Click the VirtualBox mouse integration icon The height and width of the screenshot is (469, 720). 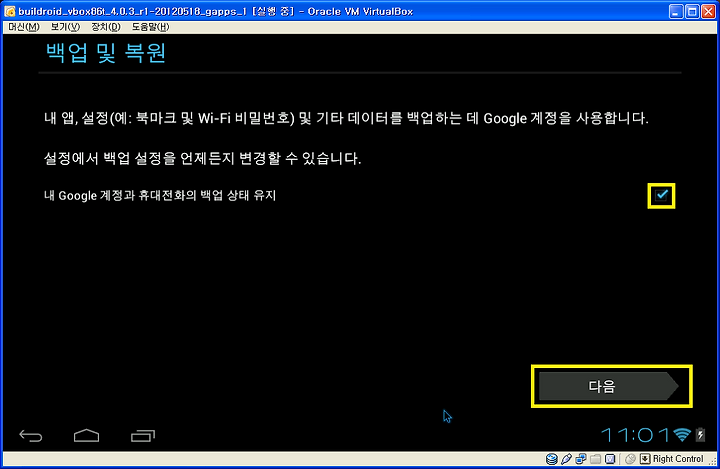pos(630,458)
